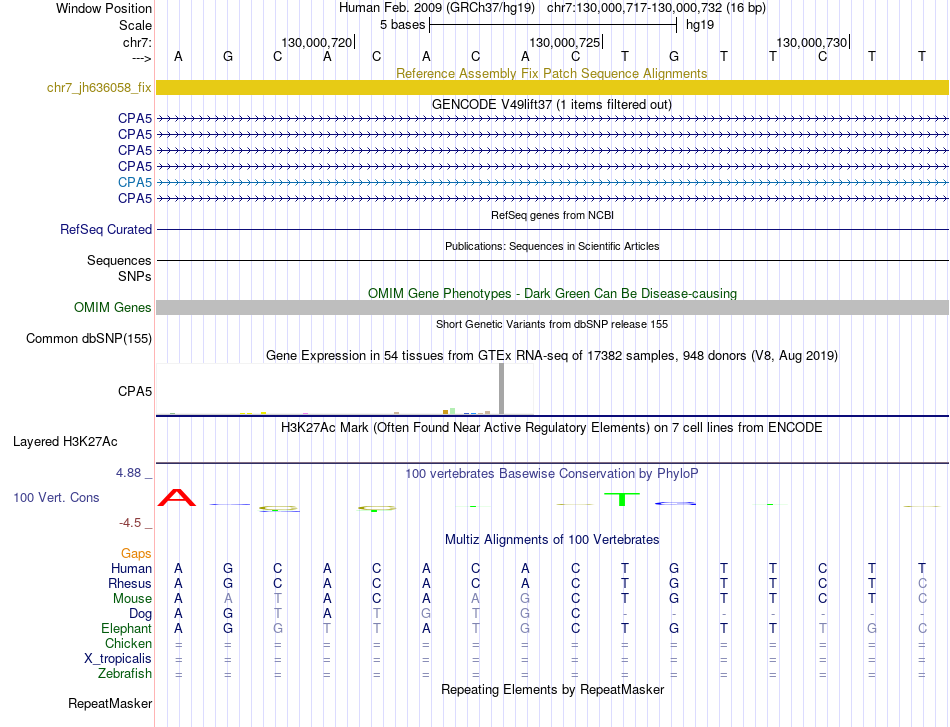Viewport: 950px width, 727px height.
Task: Click the "100 Vert. Cons" track label
Action: point(56,497)
